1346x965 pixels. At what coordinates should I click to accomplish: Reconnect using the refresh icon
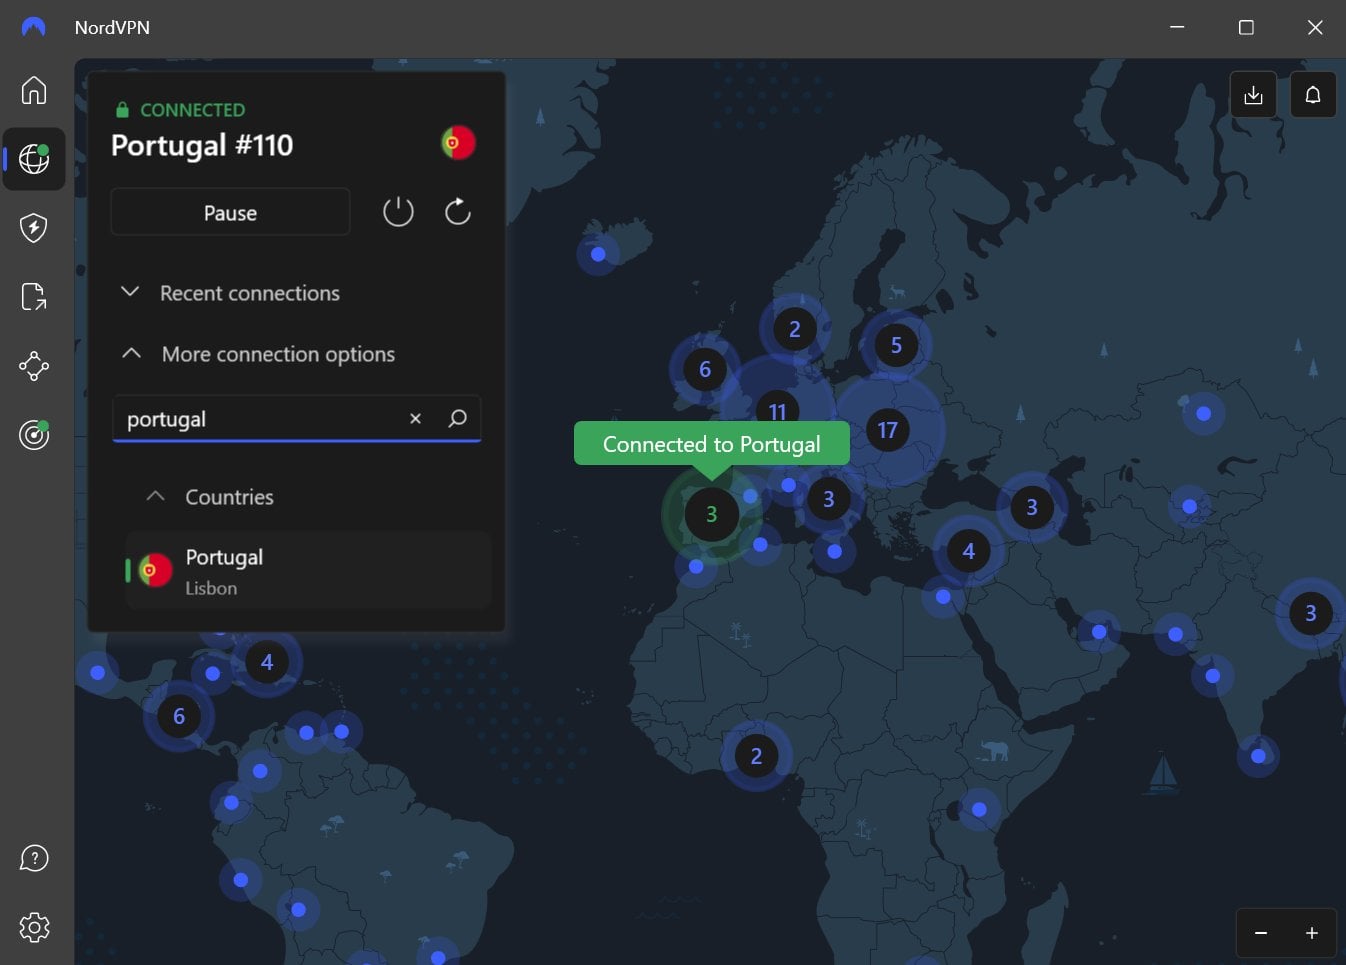click(457, 211)
